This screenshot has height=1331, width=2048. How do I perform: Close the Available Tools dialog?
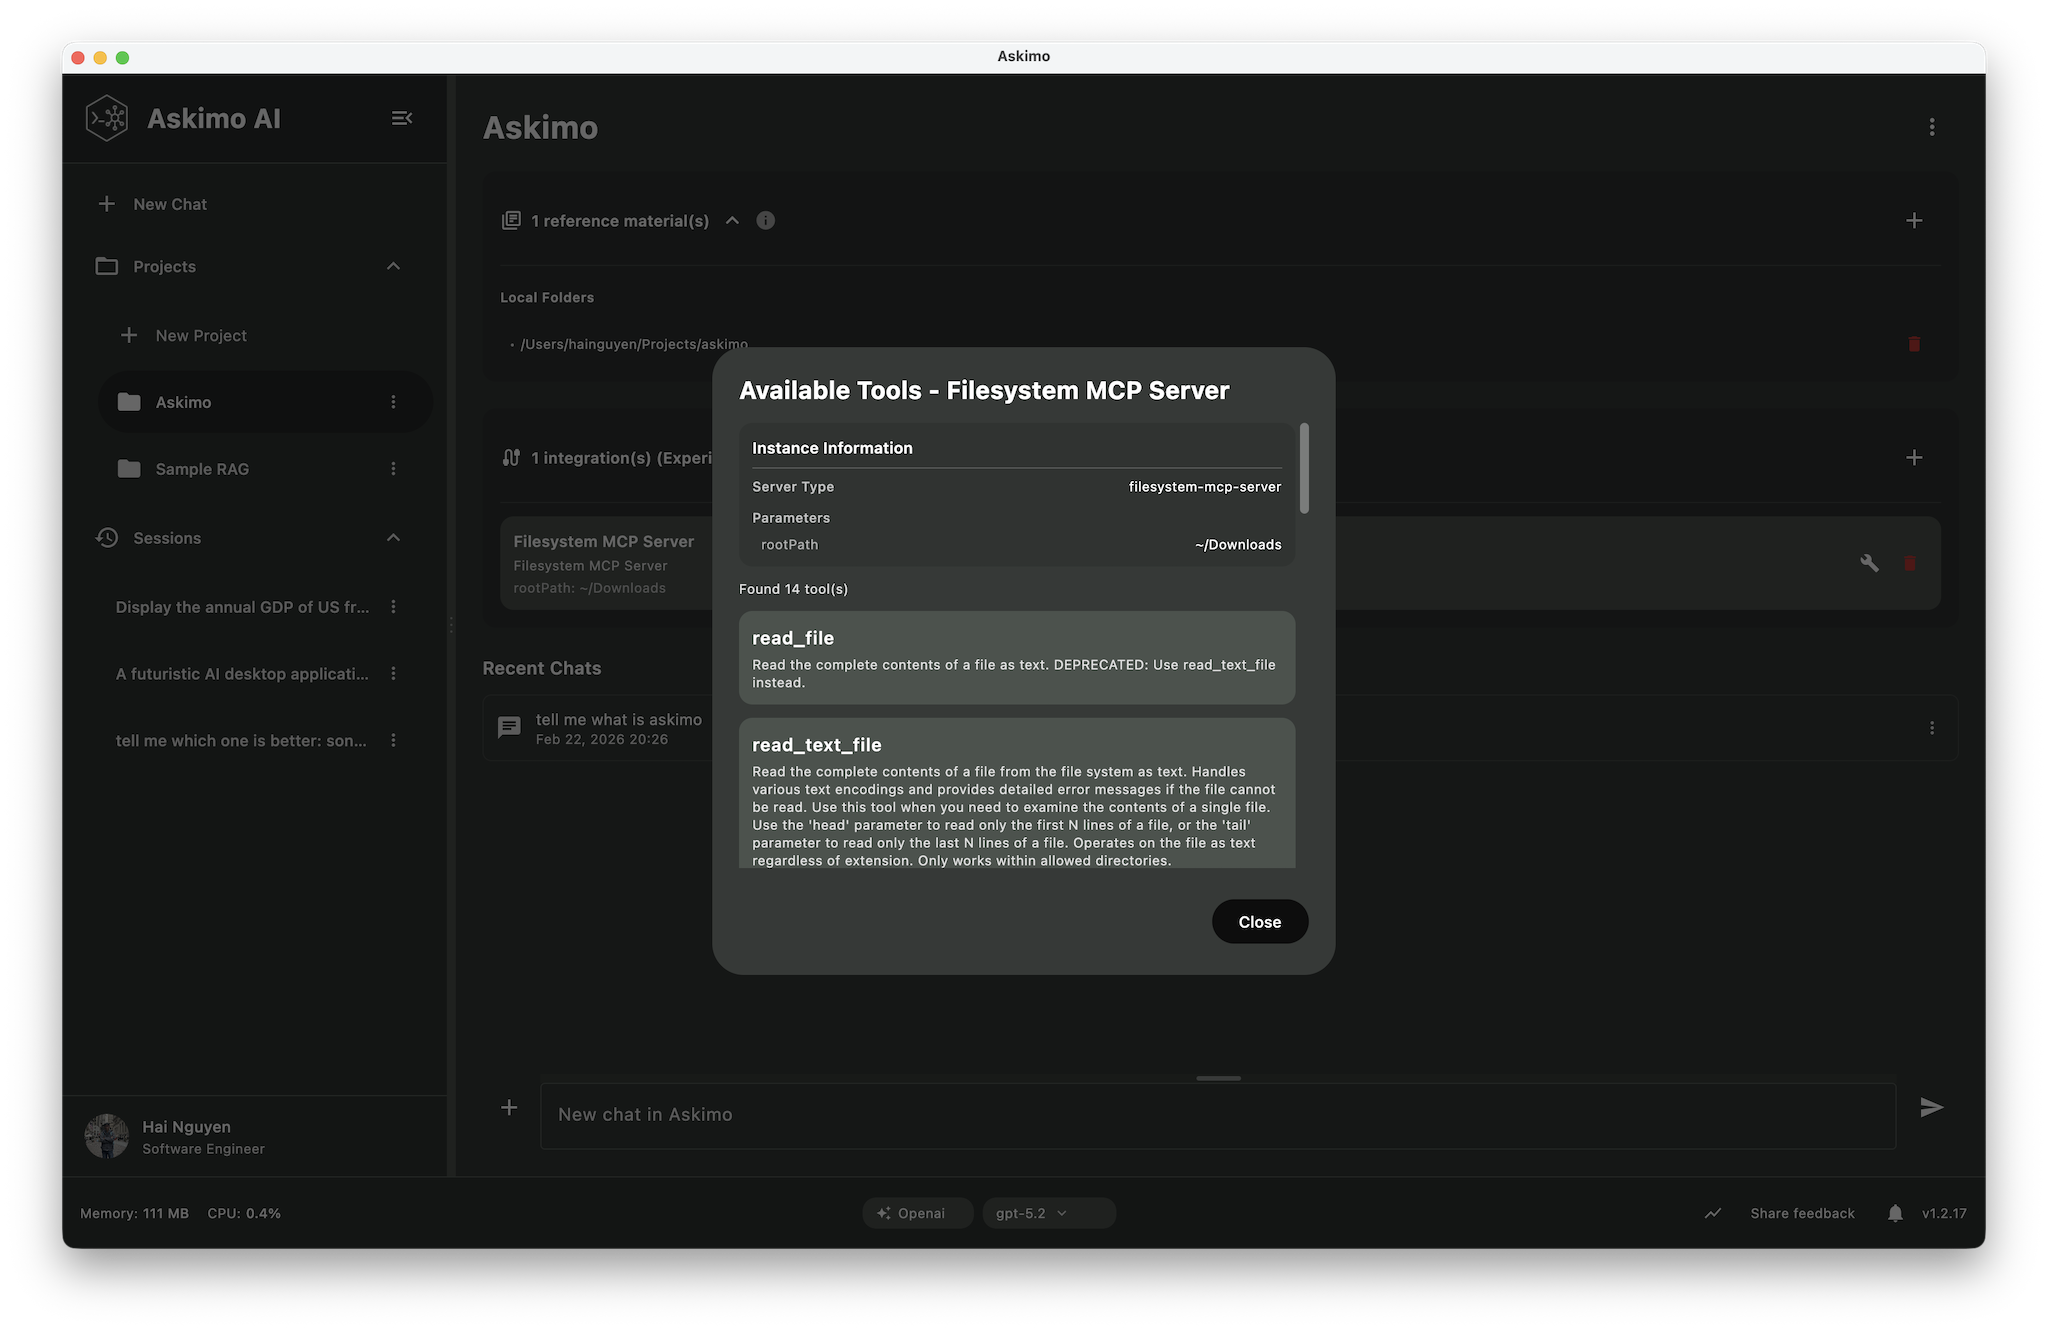(1260, 922)
